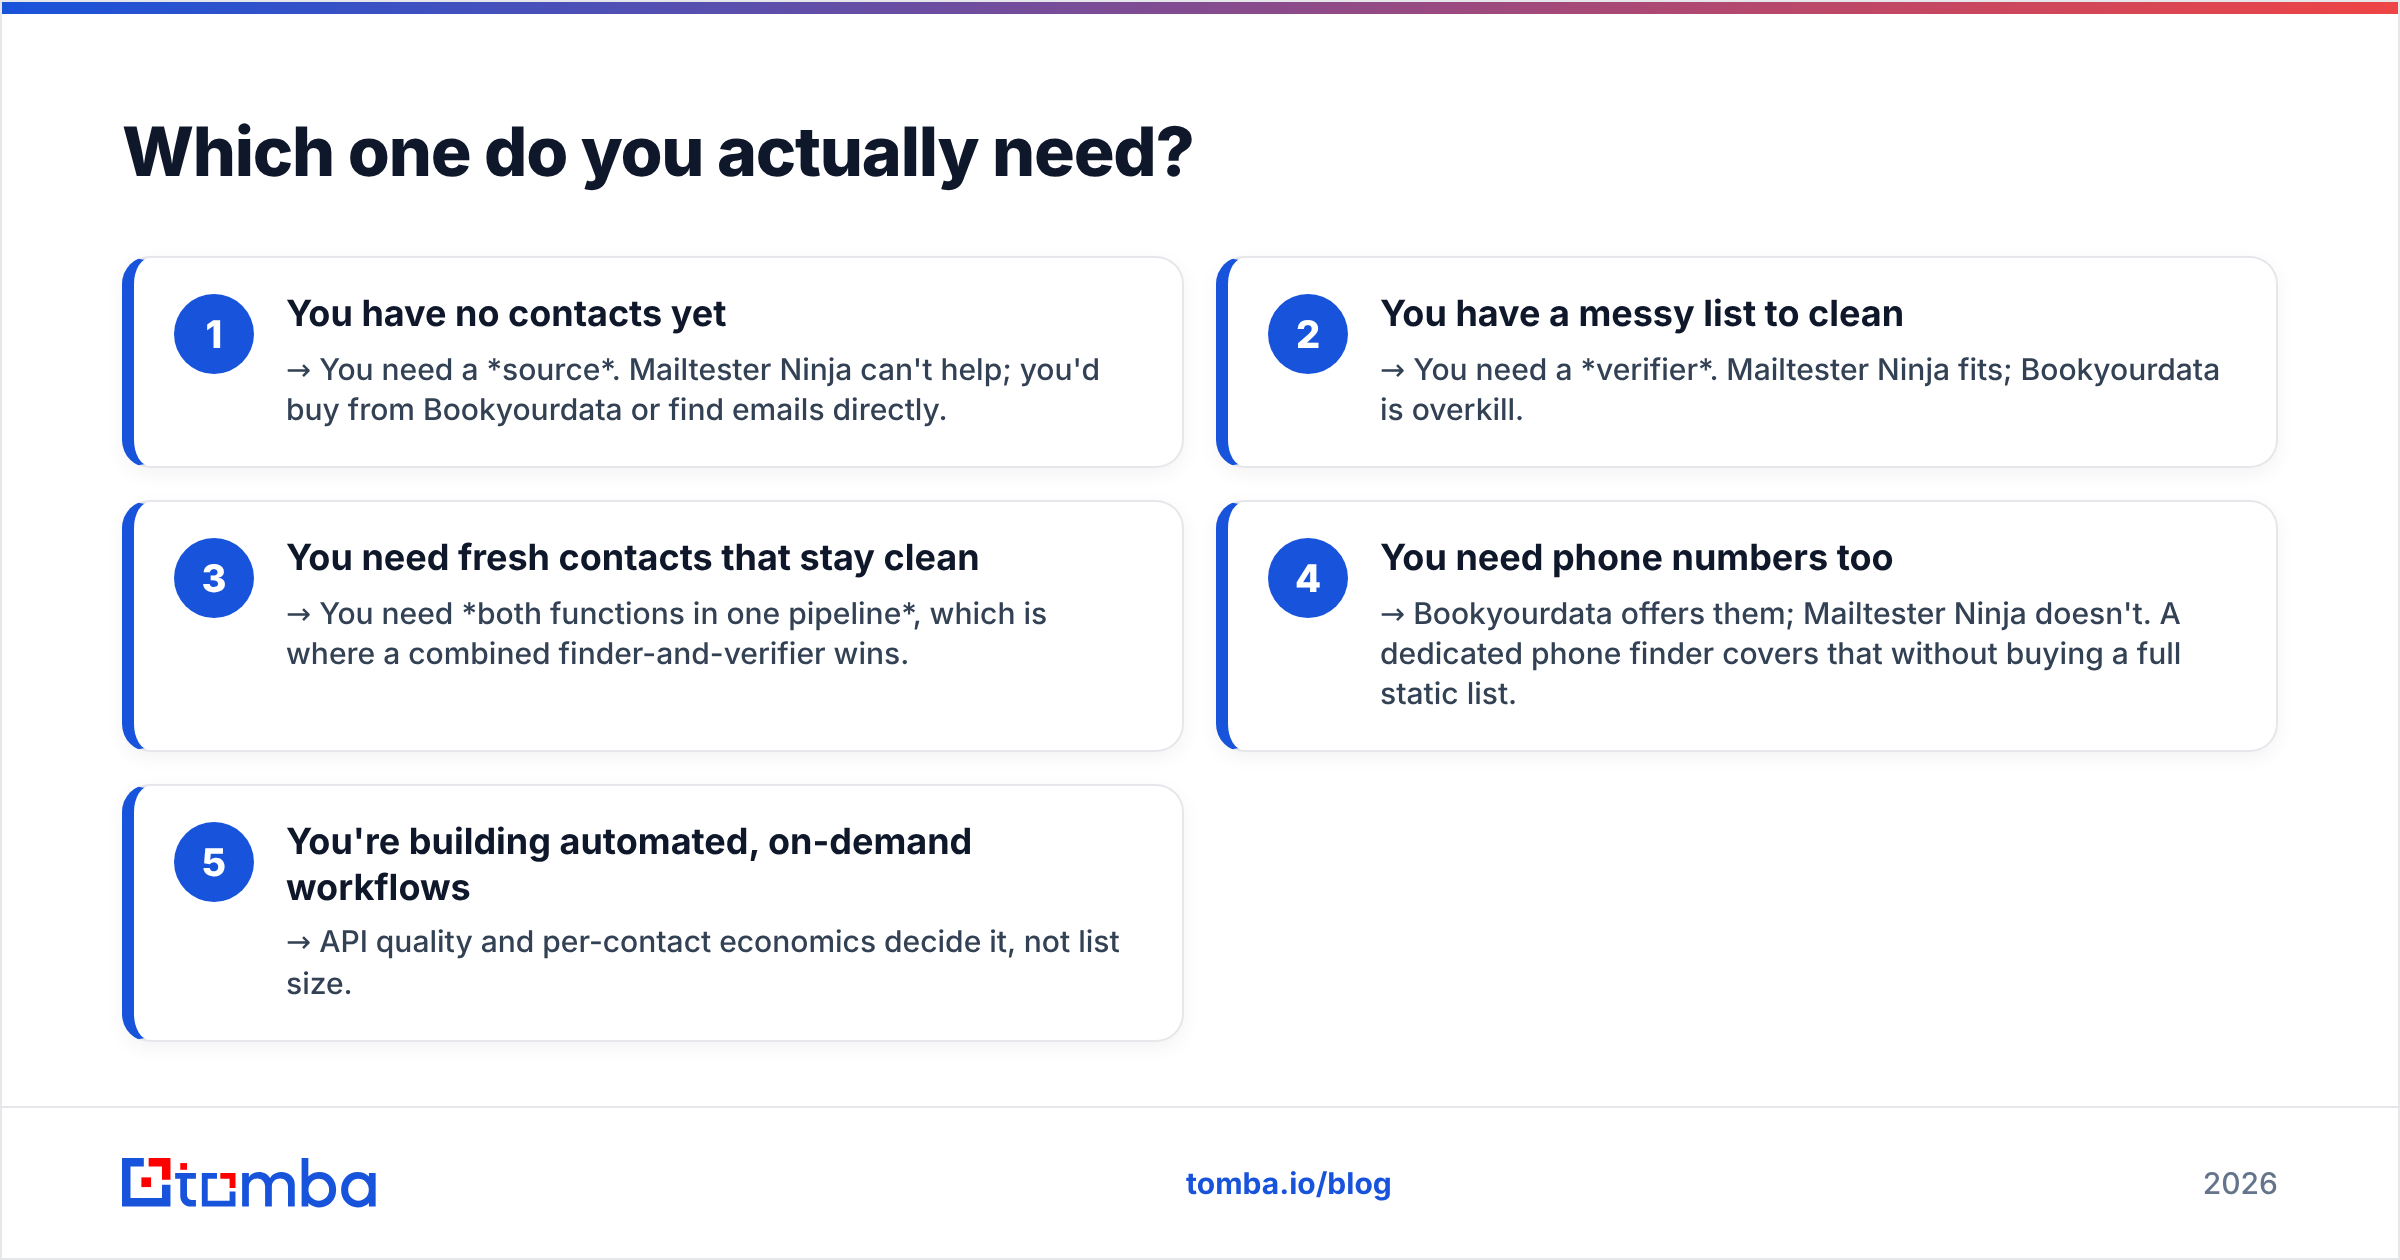Click the combined finder-and-verifier description text
Screen dimensions: 2400x1260
tap(667, 634)
